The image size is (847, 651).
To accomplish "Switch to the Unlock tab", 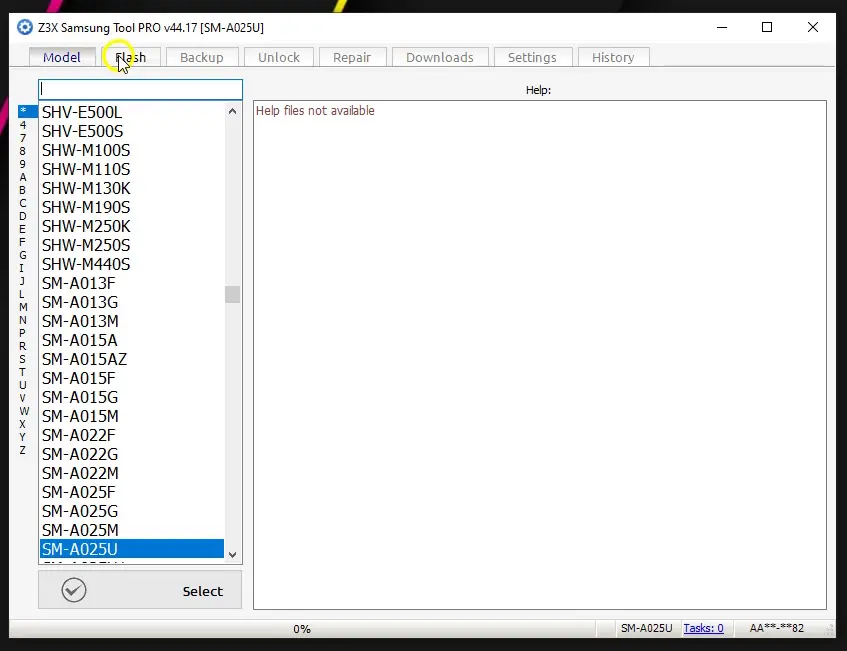I will 278,57.
